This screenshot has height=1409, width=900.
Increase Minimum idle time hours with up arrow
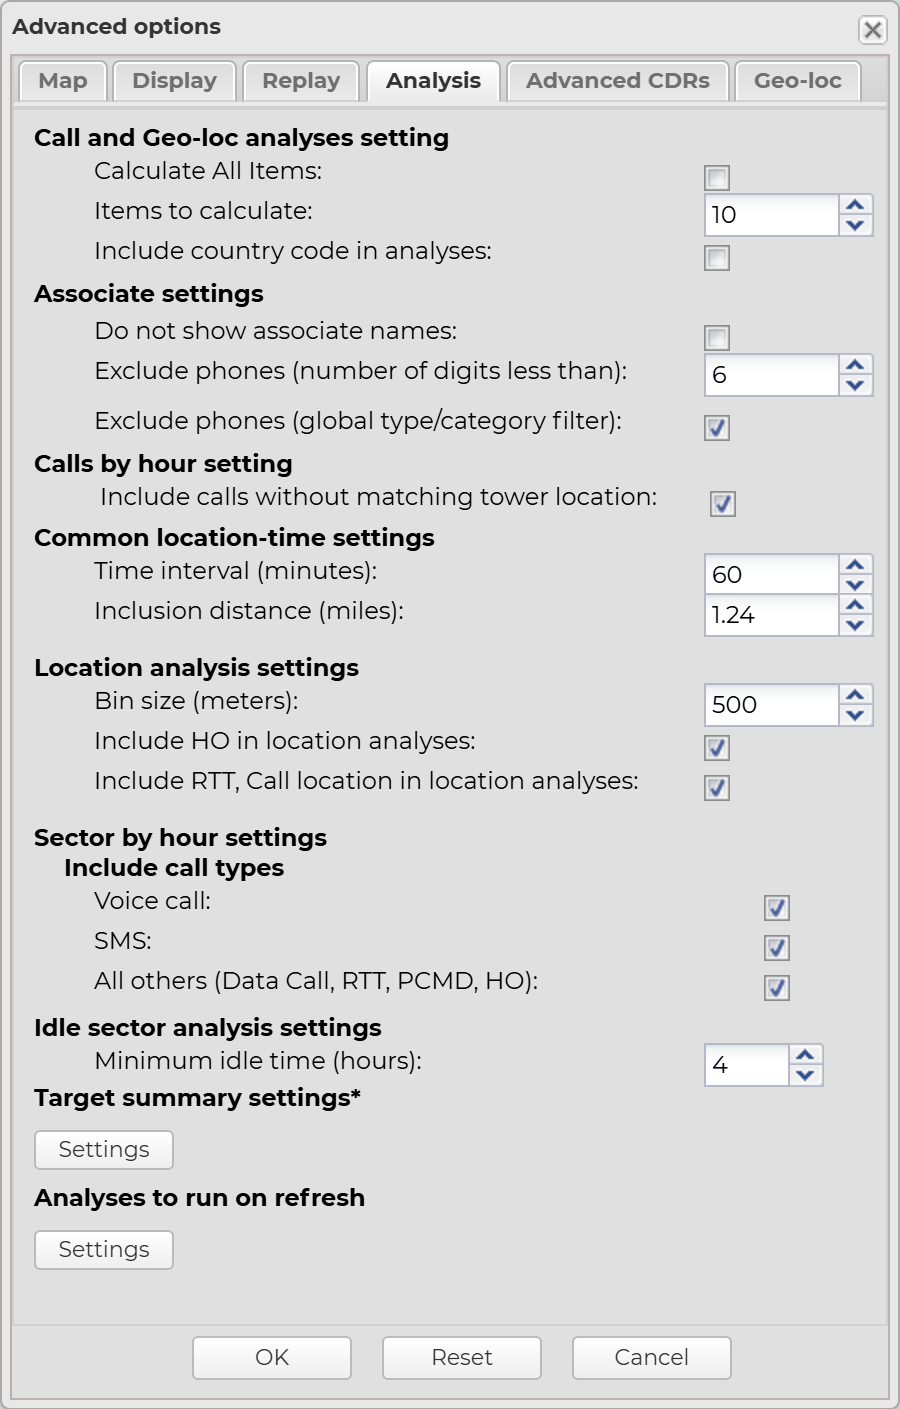(x=805, y=1055)
